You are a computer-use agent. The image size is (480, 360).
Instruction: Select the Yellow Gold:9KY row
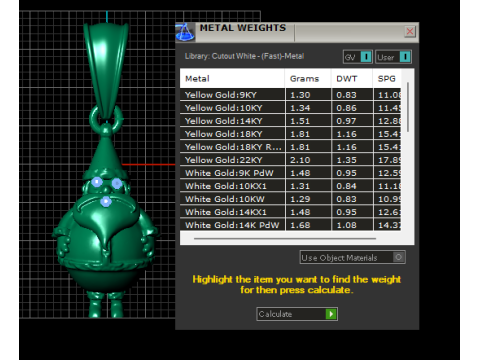[x=290, y=95]
